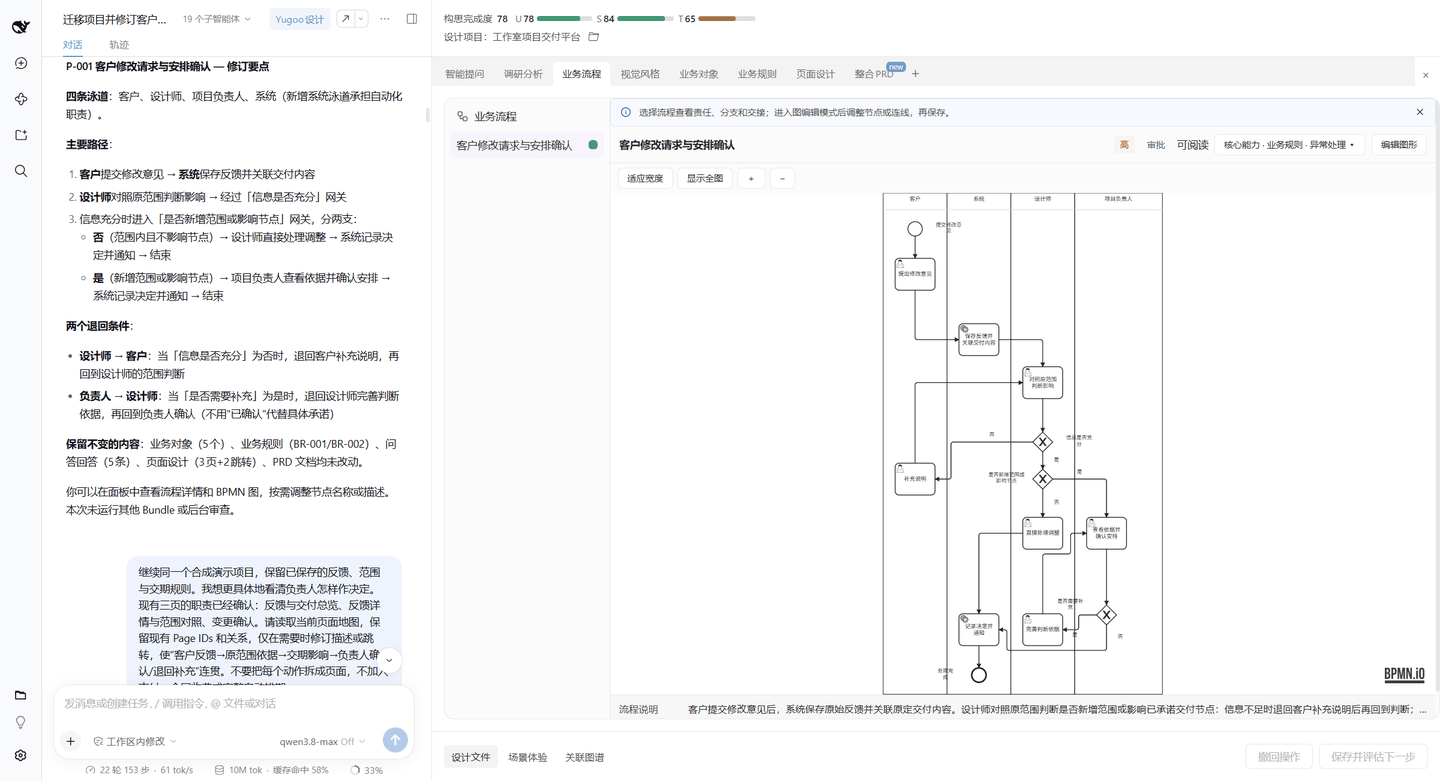Click the 业务流程 section icon in list panel
Screen dimensions: 1440x781
(x=462, y=116)
